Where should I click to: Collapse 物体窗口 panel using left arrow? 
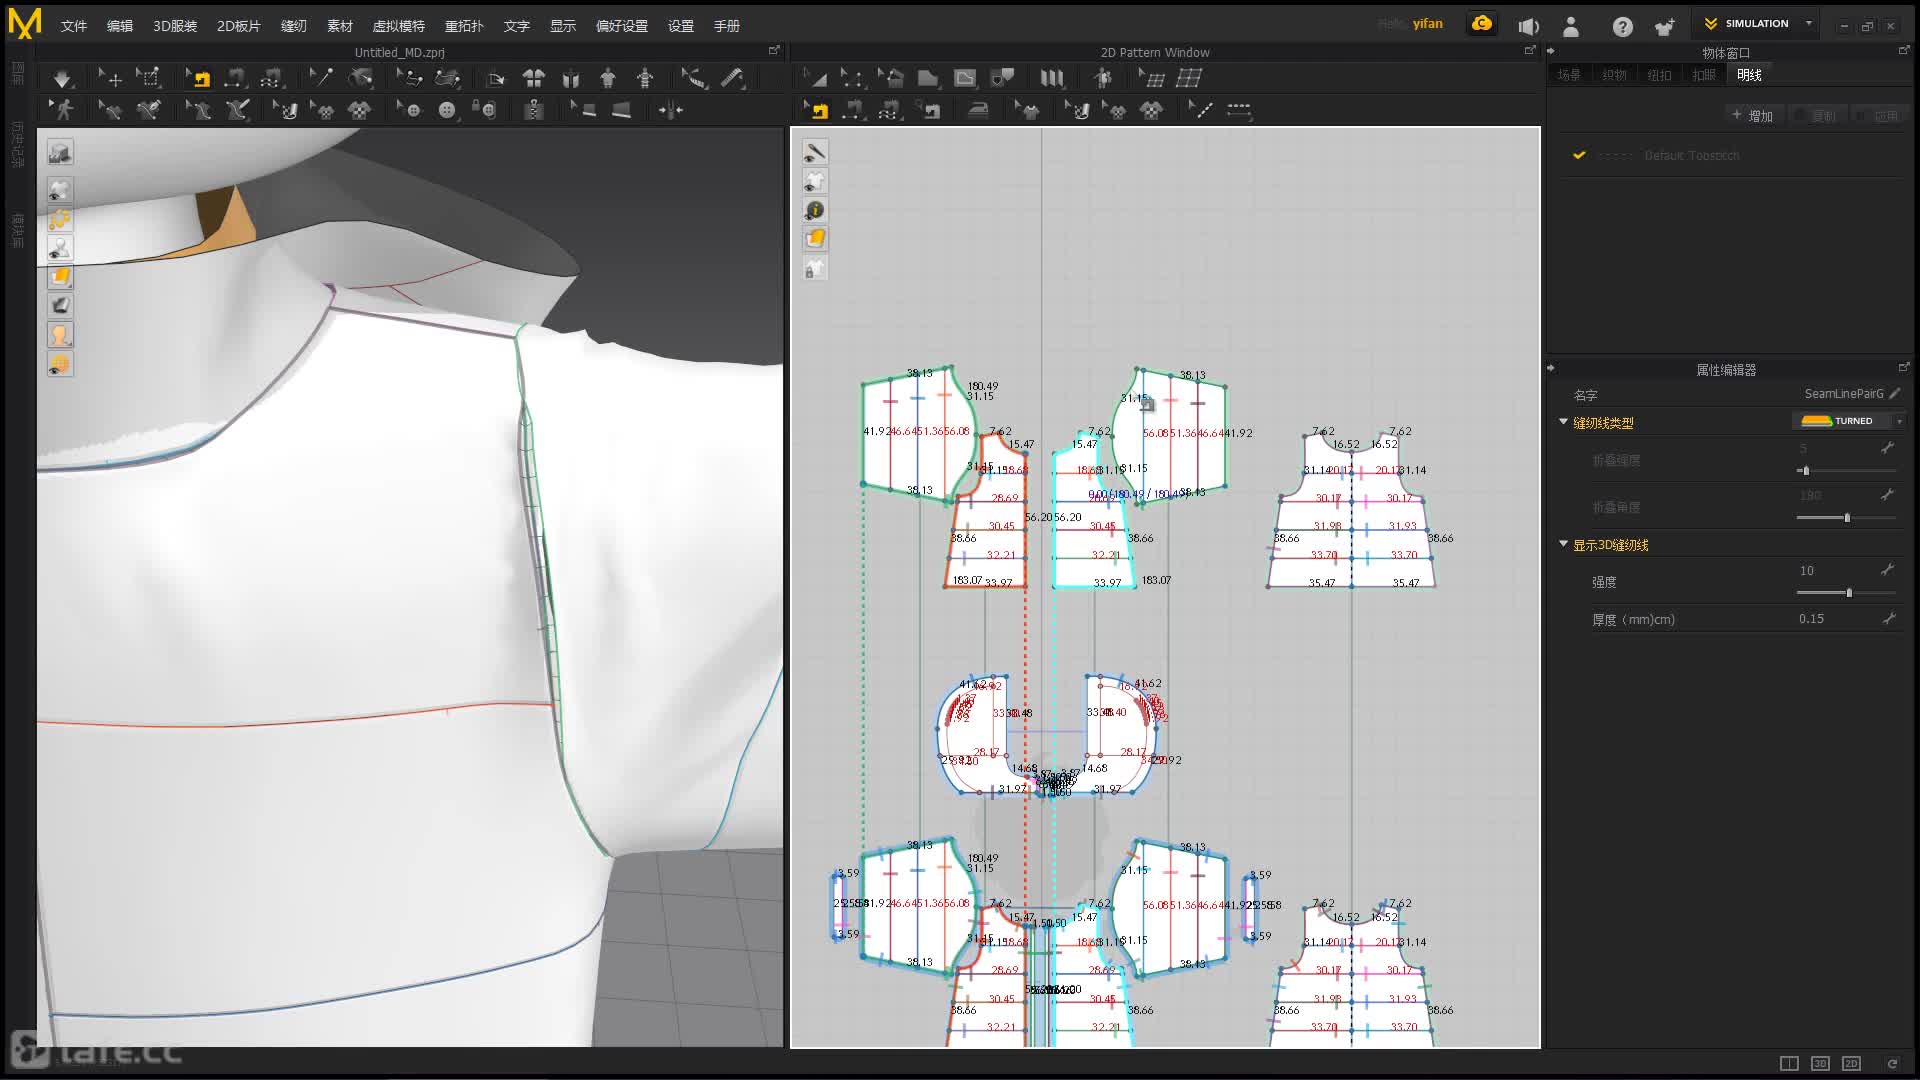click(x=1551, y=51)
